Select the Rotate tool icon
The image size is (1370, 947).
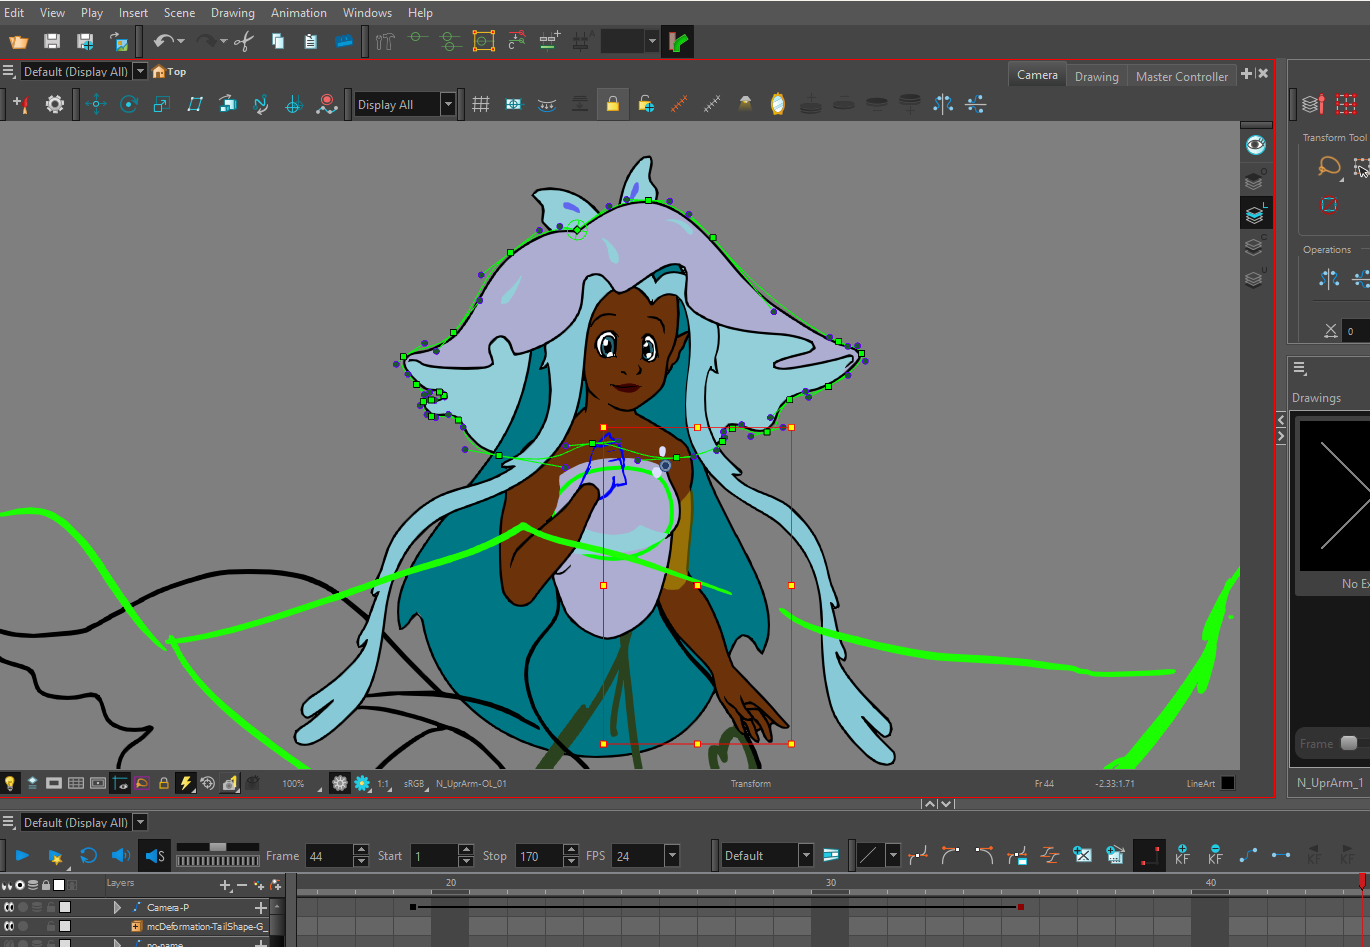point(129,104)
